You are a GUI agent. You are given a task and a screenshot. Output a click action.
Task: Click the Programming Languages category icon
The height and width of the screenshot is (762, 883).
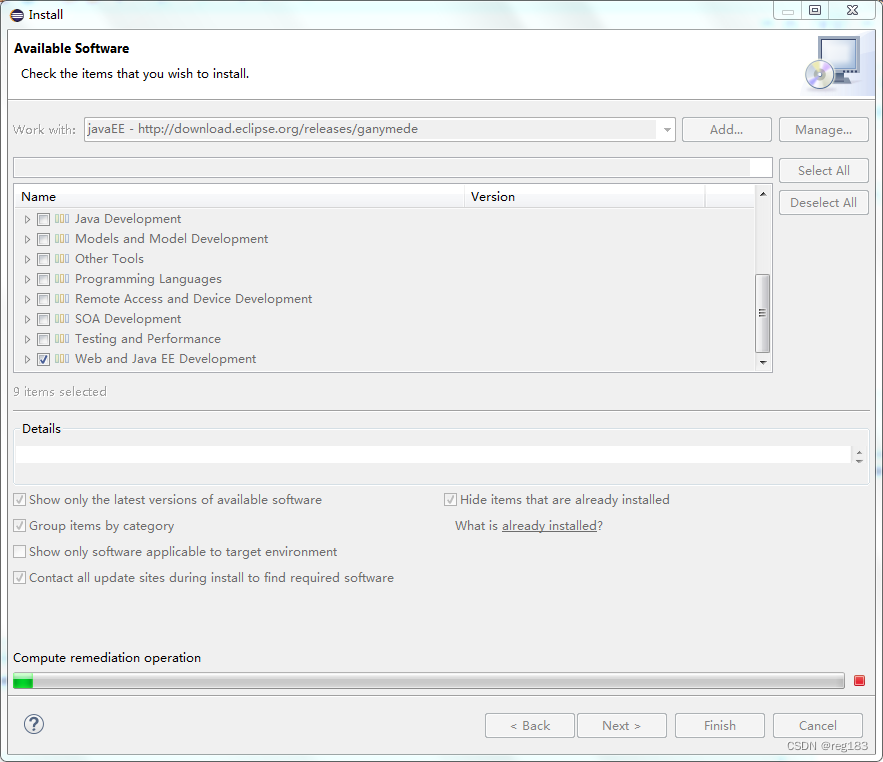(x=62, y=279)
